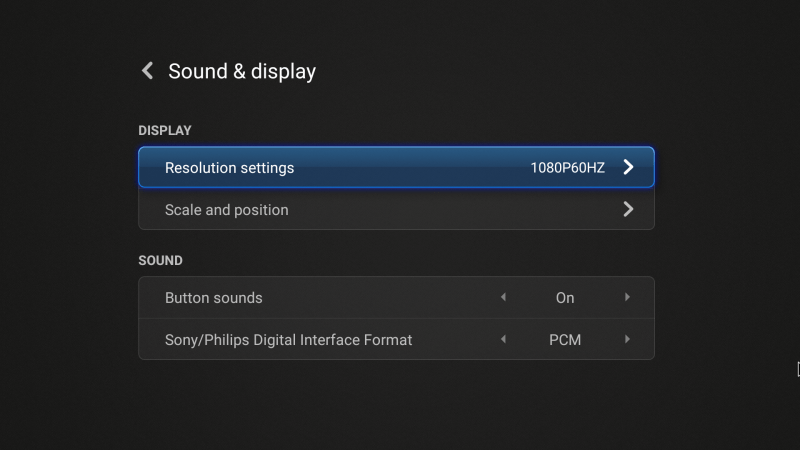Click the SOUND section header
This screenshot has width=800, height=450.
pyautogui.click(x=160, y=260)
